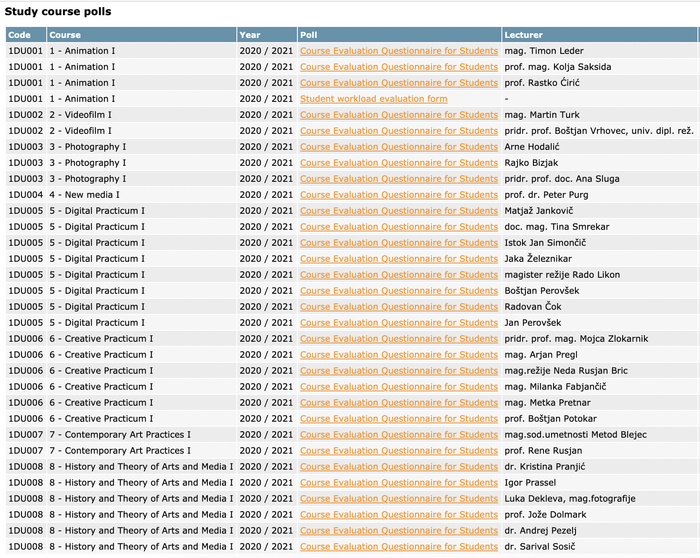
Task: Open the questionnaire for lecturer mag. Timon Leder
Action: pyautogui.click(x=399, y=51)
